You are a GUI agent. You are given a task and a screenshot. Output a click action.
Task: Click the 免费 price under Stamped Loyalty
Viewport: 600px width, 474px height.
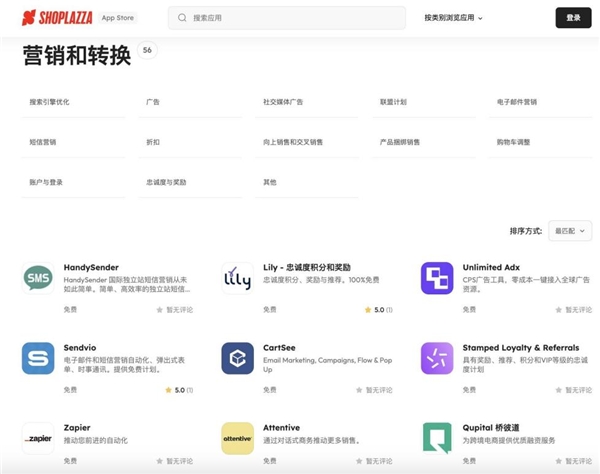[x=469, y=390]
